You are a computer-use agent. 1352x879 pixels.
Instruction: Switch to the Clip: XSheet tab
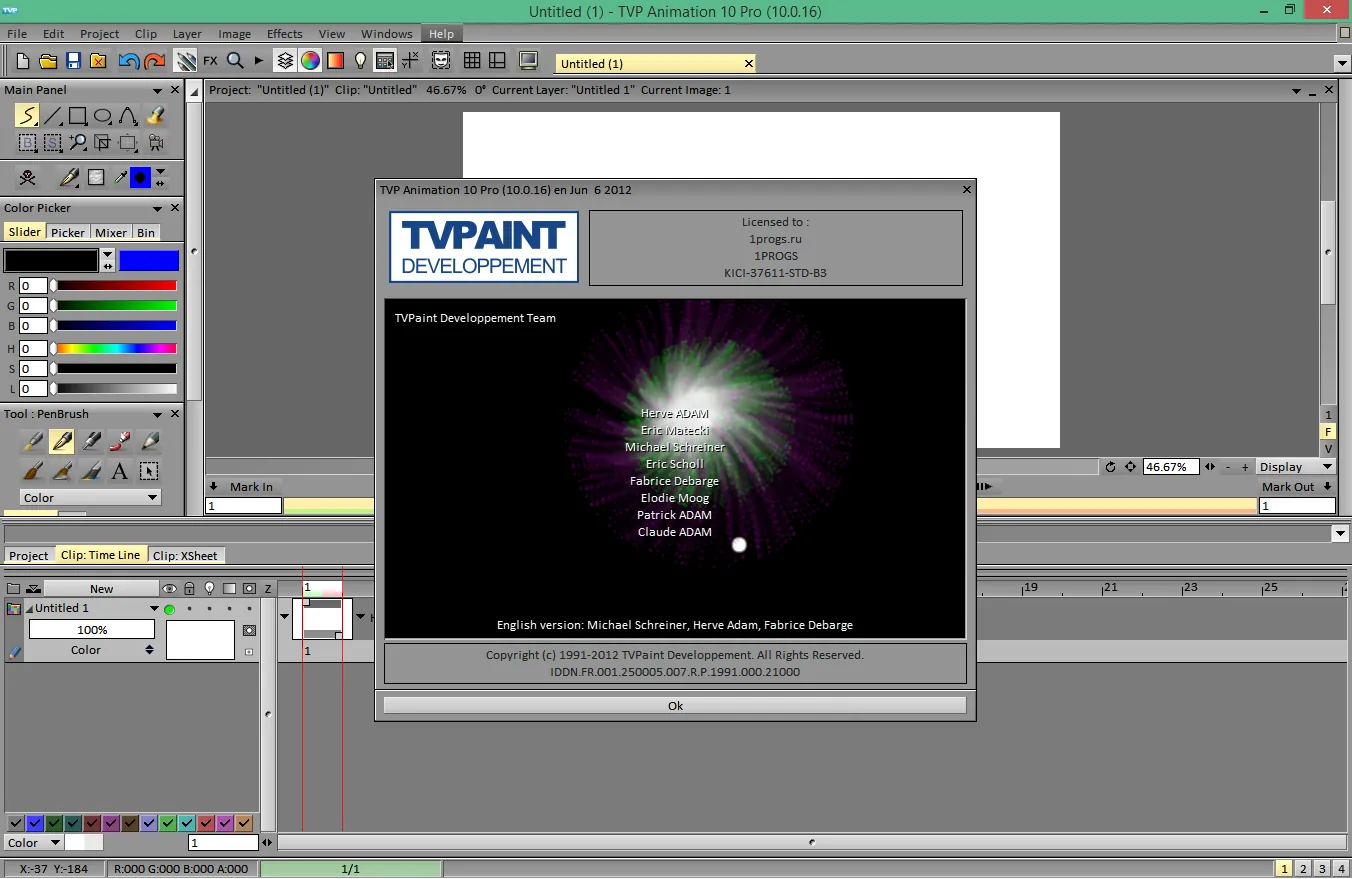click(x=185, y=555)
